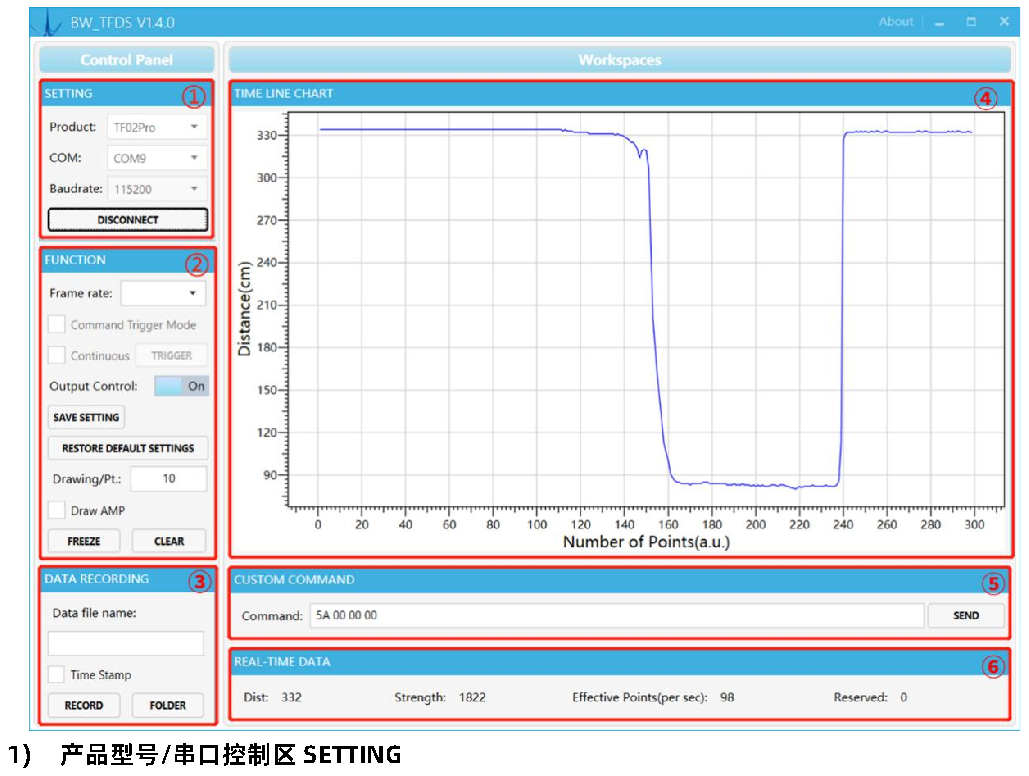Select the Workspaces header tab
The height and width of the screenshot is (776, 1029).
point(620,60)
